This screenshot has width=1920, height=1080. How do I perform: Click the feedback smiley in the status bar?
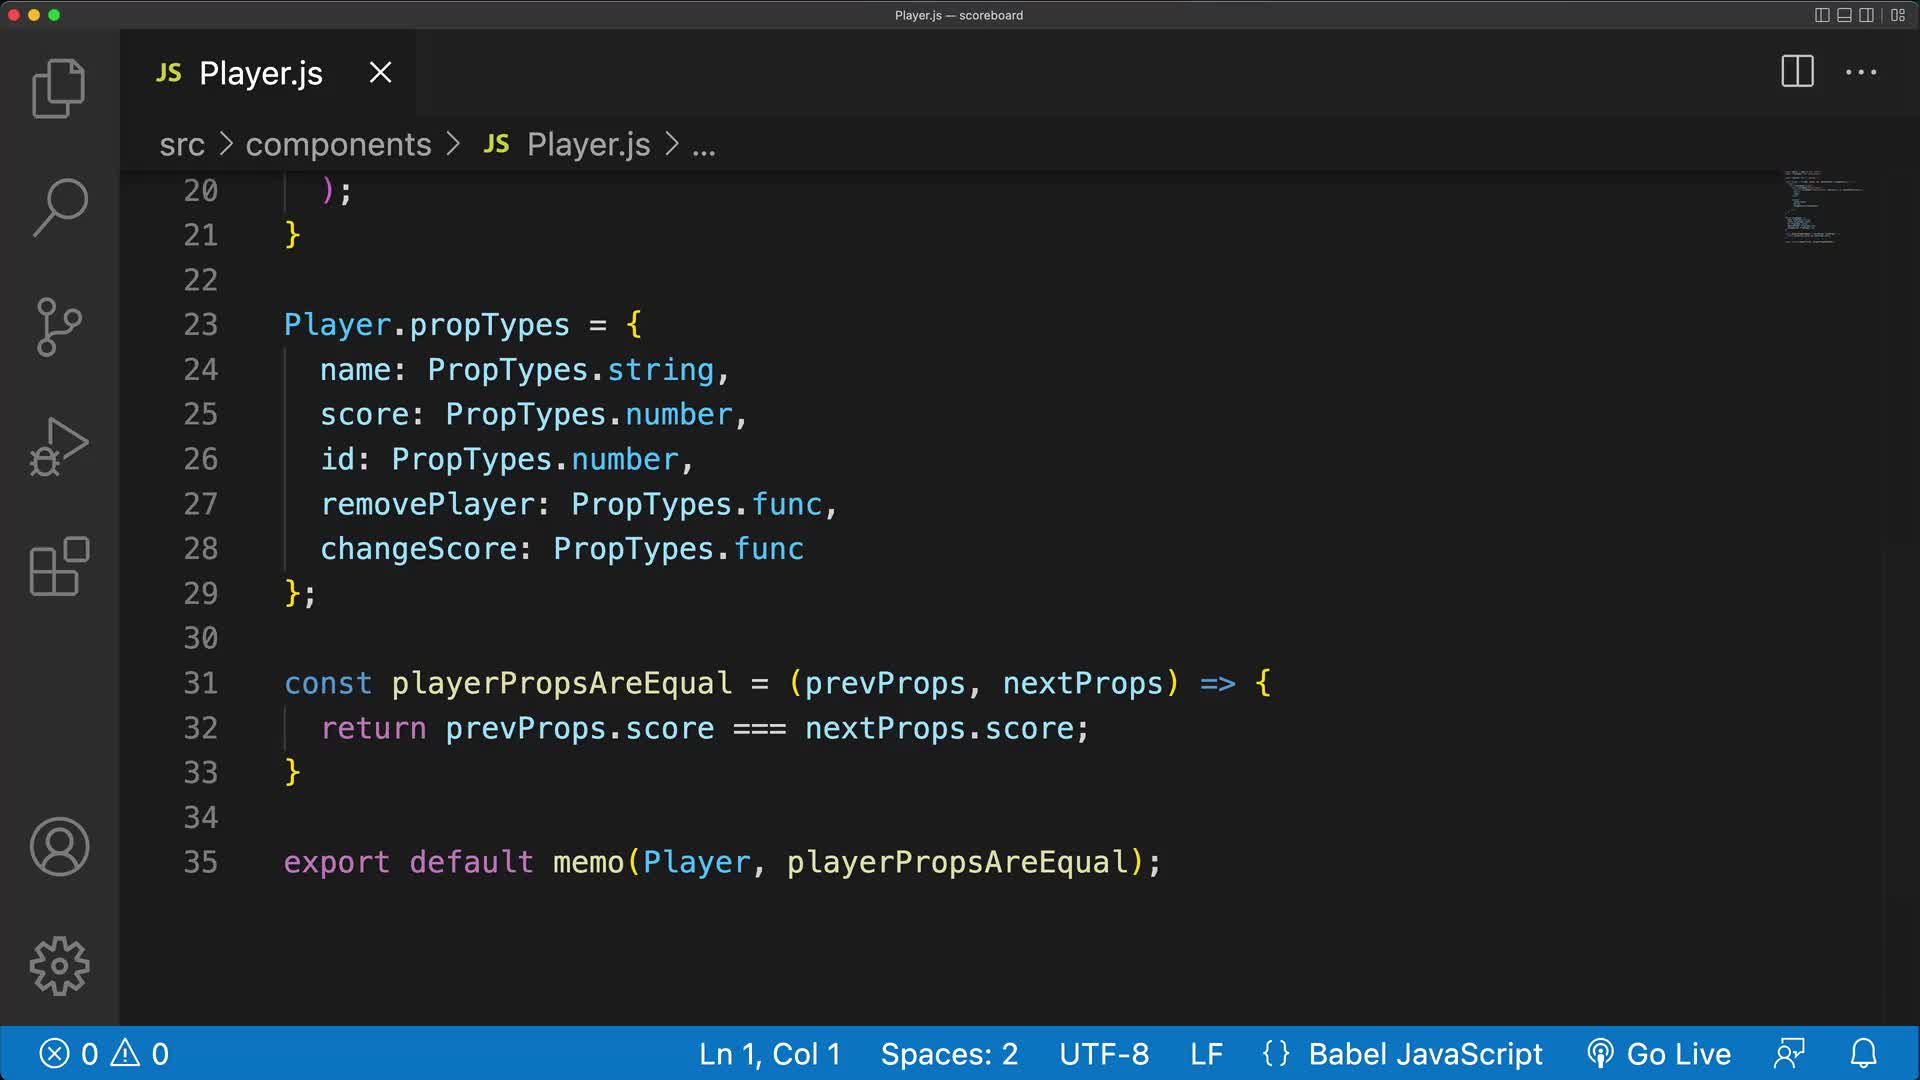[1789, 1053]
